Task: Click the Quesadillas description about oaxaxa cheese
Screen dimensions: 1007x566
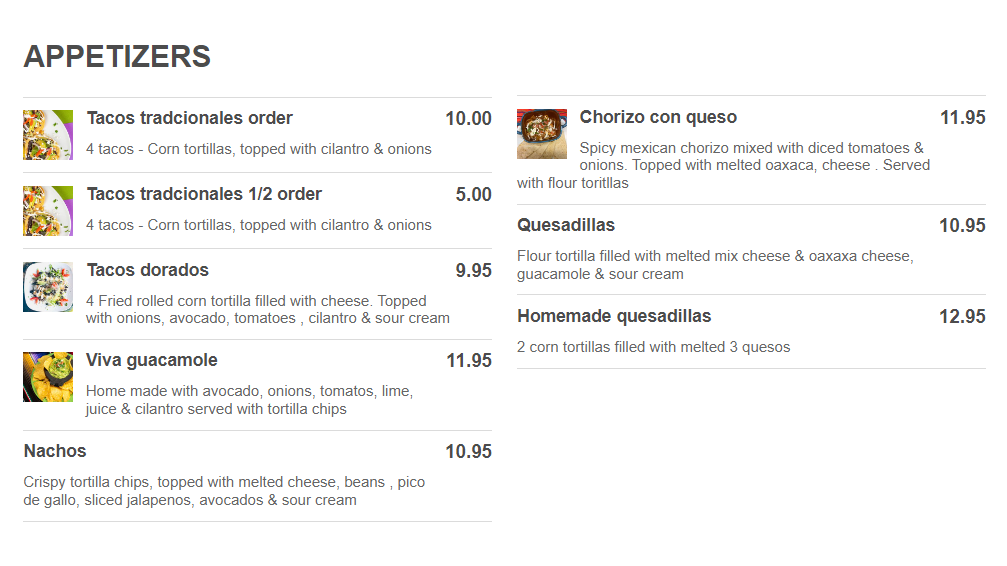Action: [714, 265]
